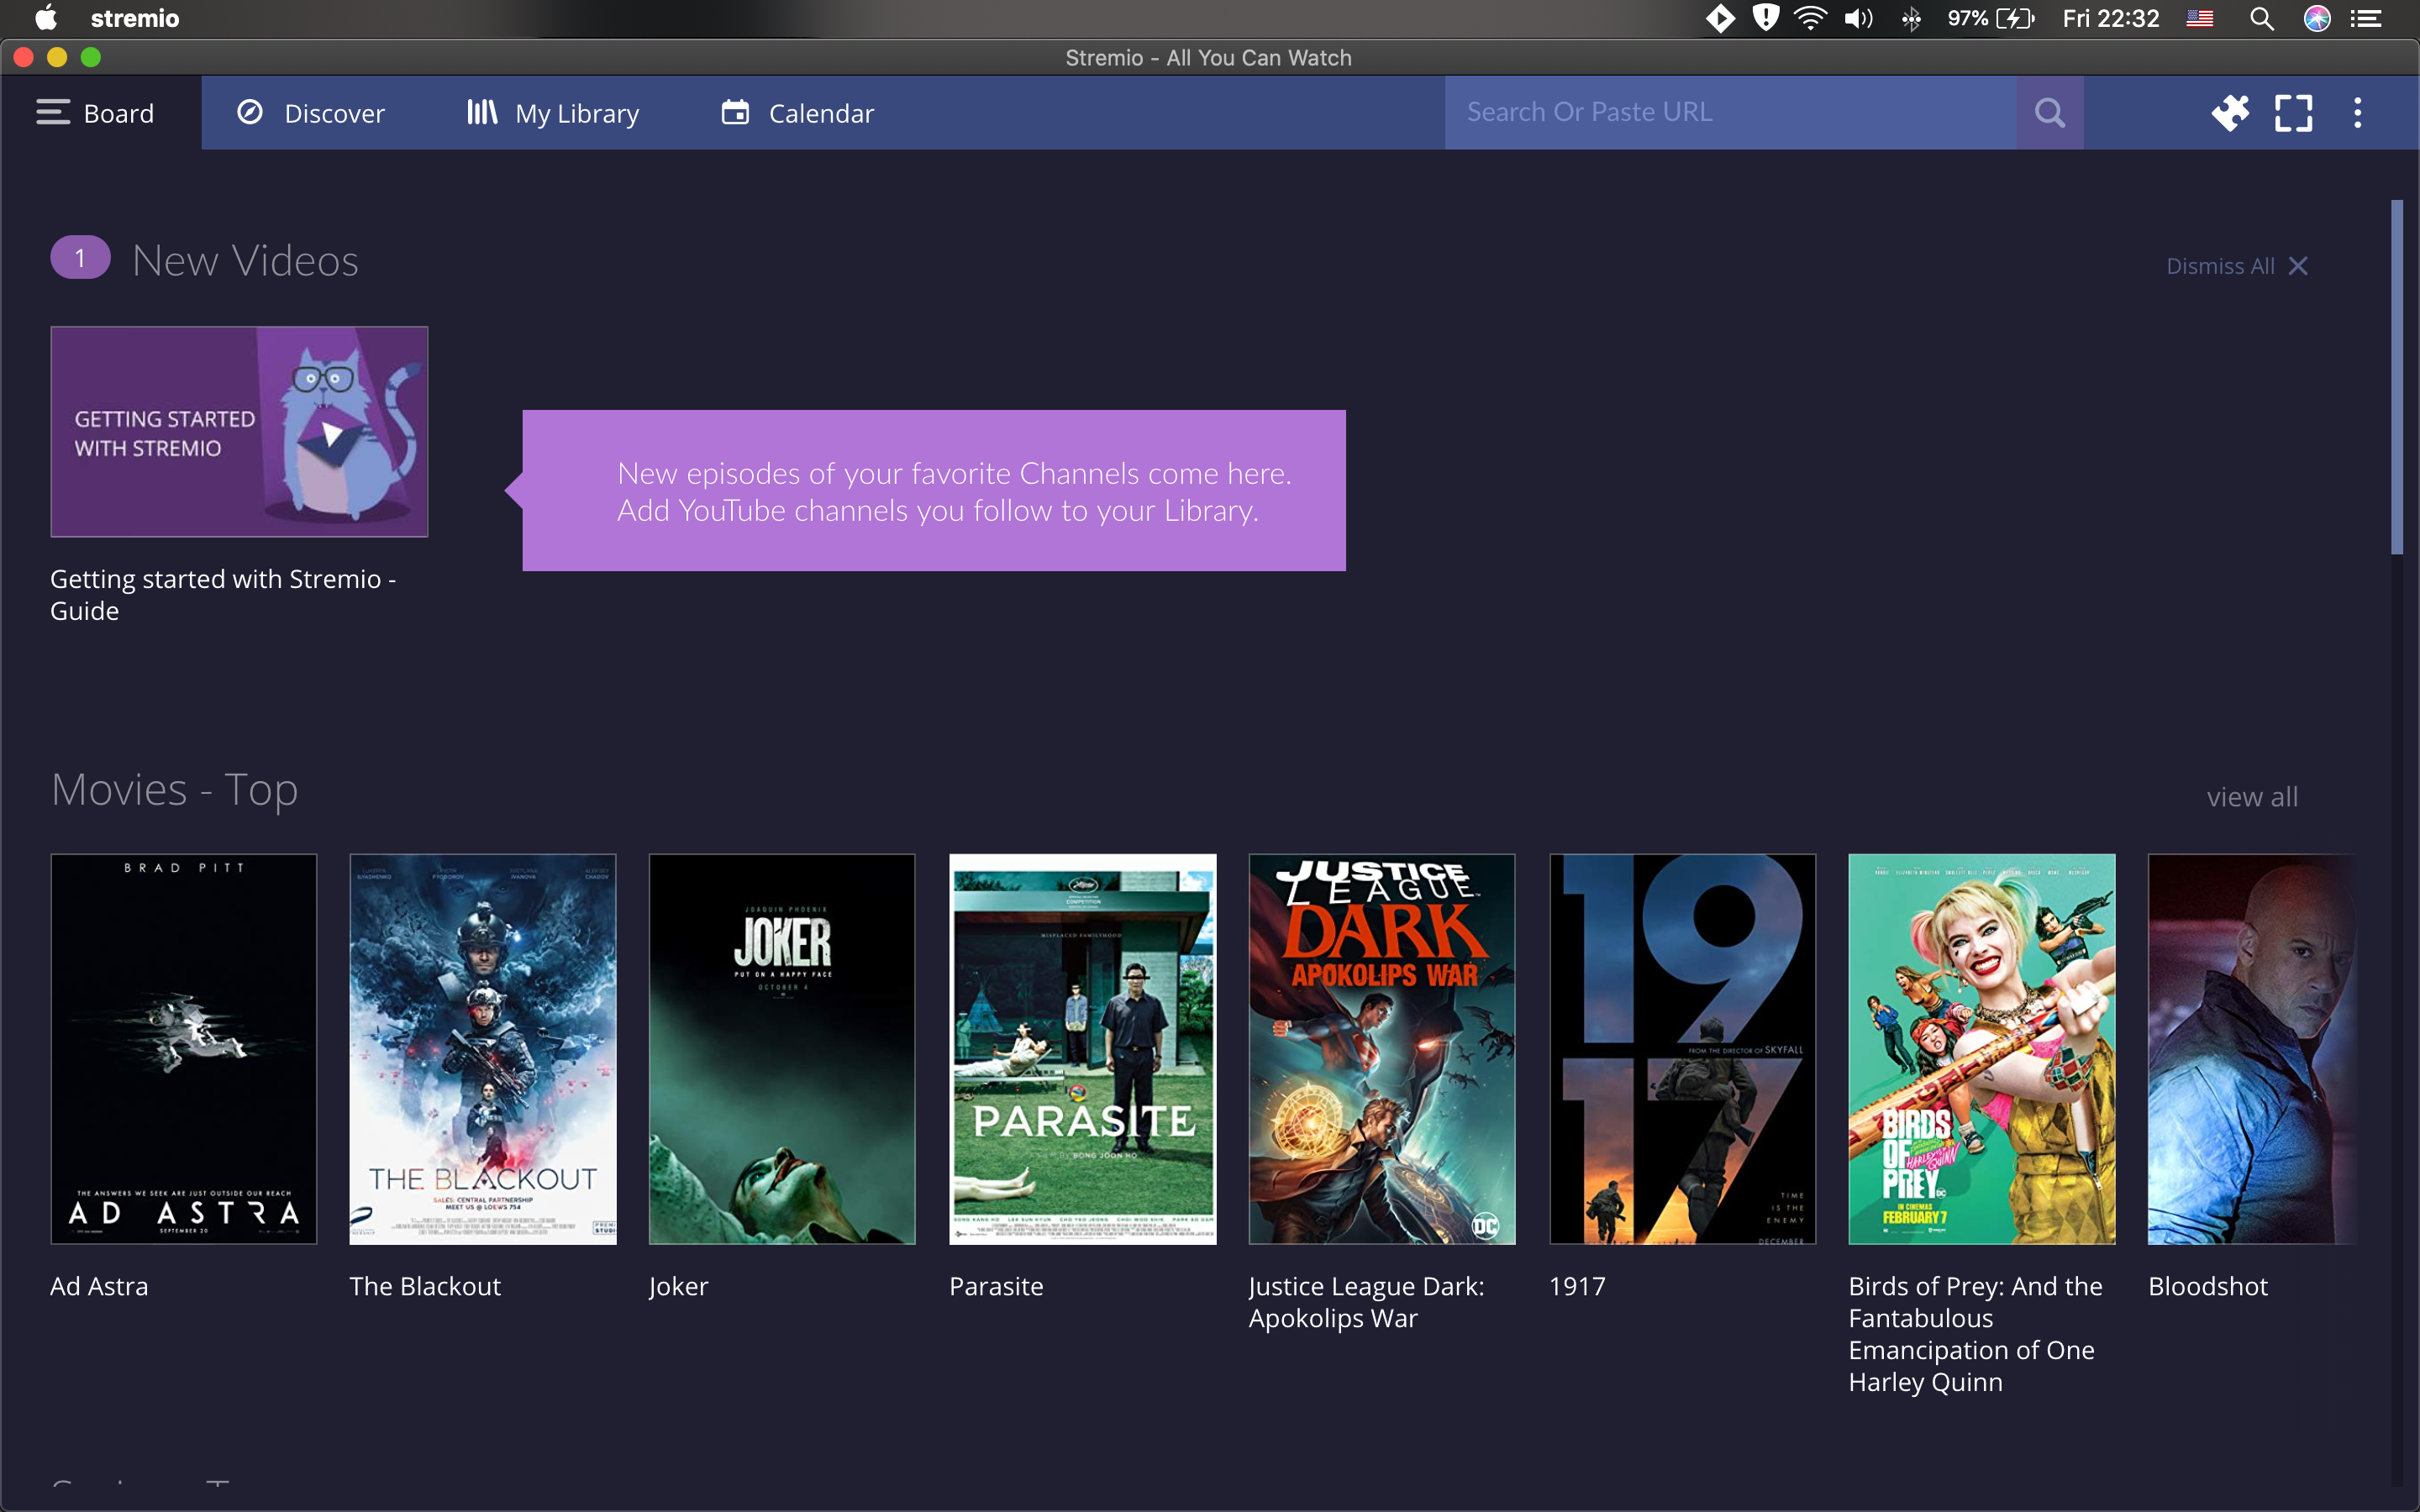Screen dimensions: 2420x1512
Task: Open the Ad Astra poster
Action: click(x=184, y=1049)
